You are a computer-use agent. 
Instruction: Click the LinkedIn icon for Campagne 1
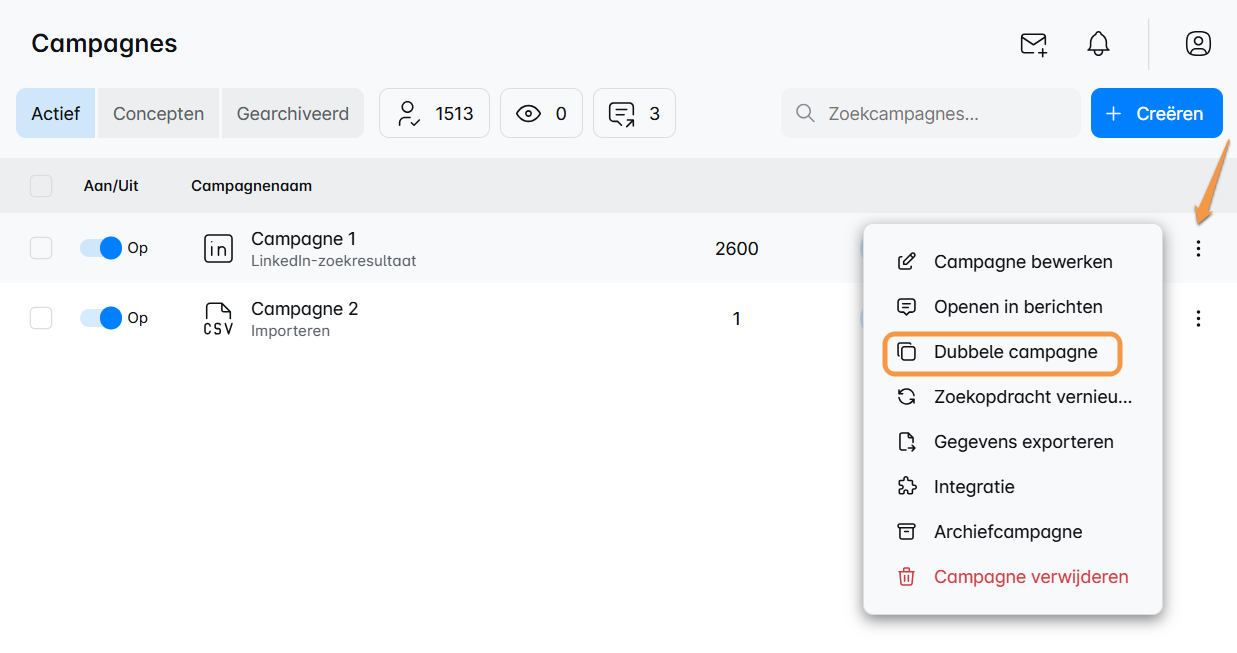[x=218, y=249]
